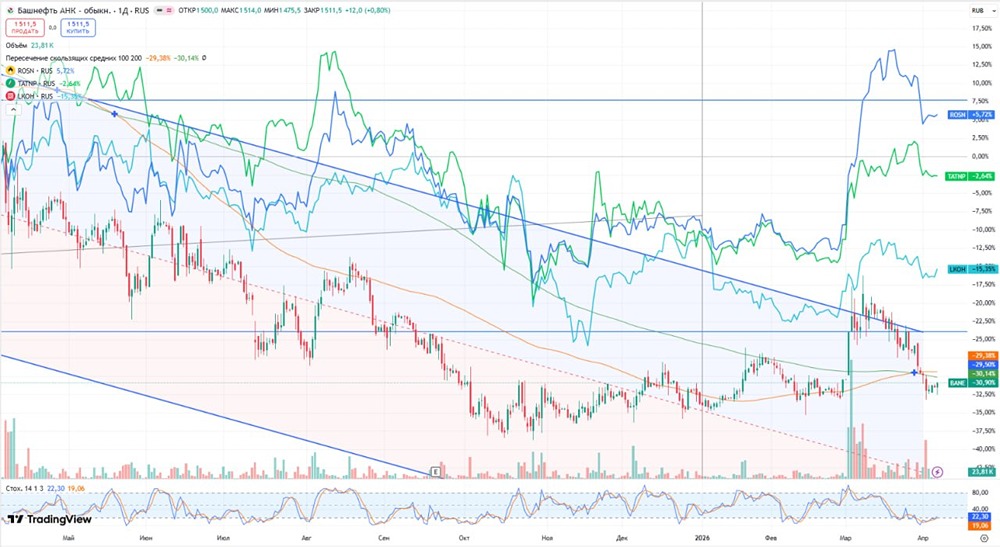Click the orange −29,38% moving average label

[x=982, y=356]
